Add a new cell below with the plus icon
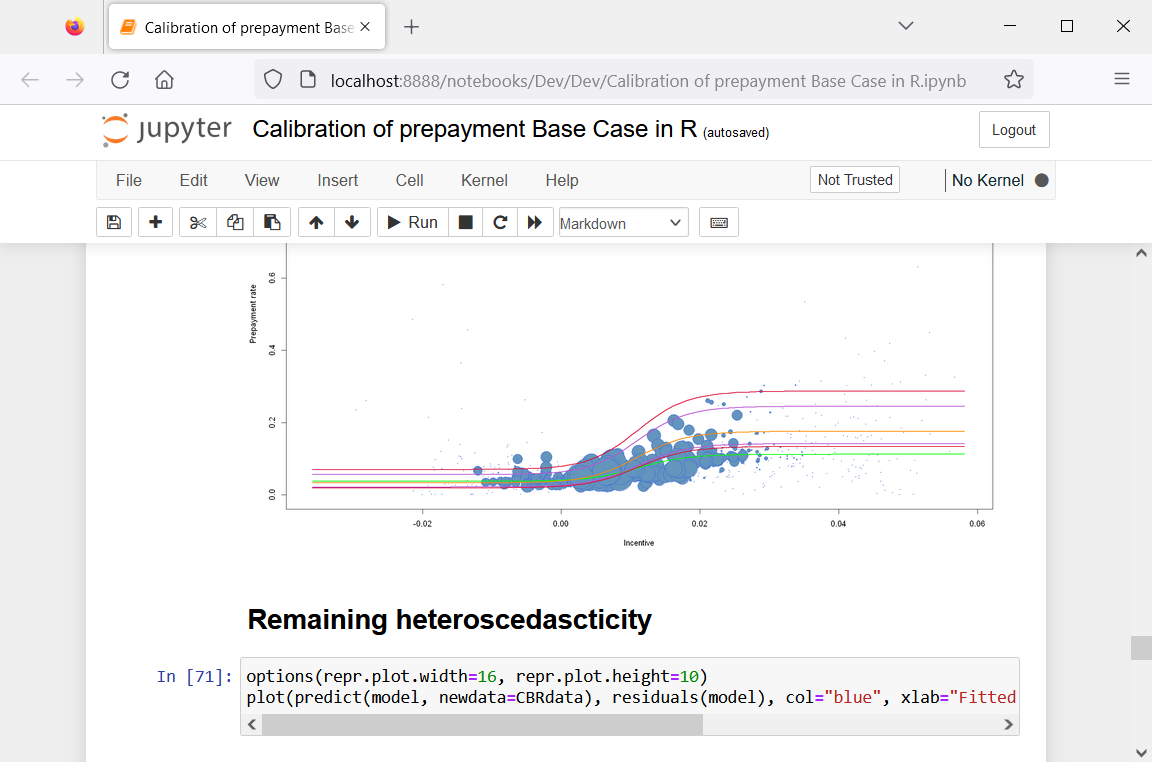 point(155,221)
